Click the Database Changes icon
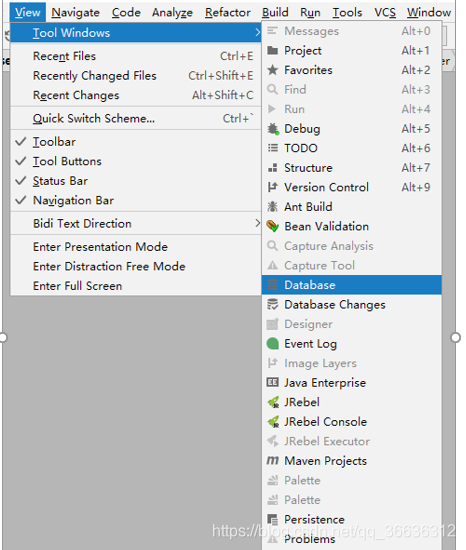The image size is (466, 550). pyautogui.click(x=272, y=304)
